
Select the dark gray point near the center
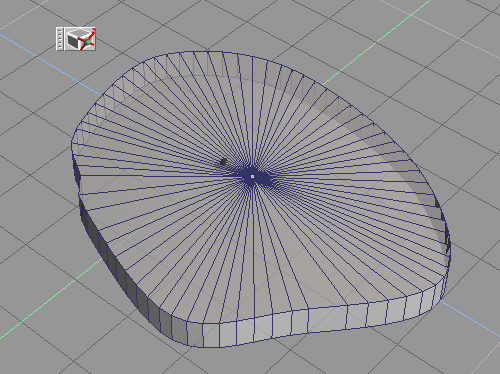coord(224,162)
